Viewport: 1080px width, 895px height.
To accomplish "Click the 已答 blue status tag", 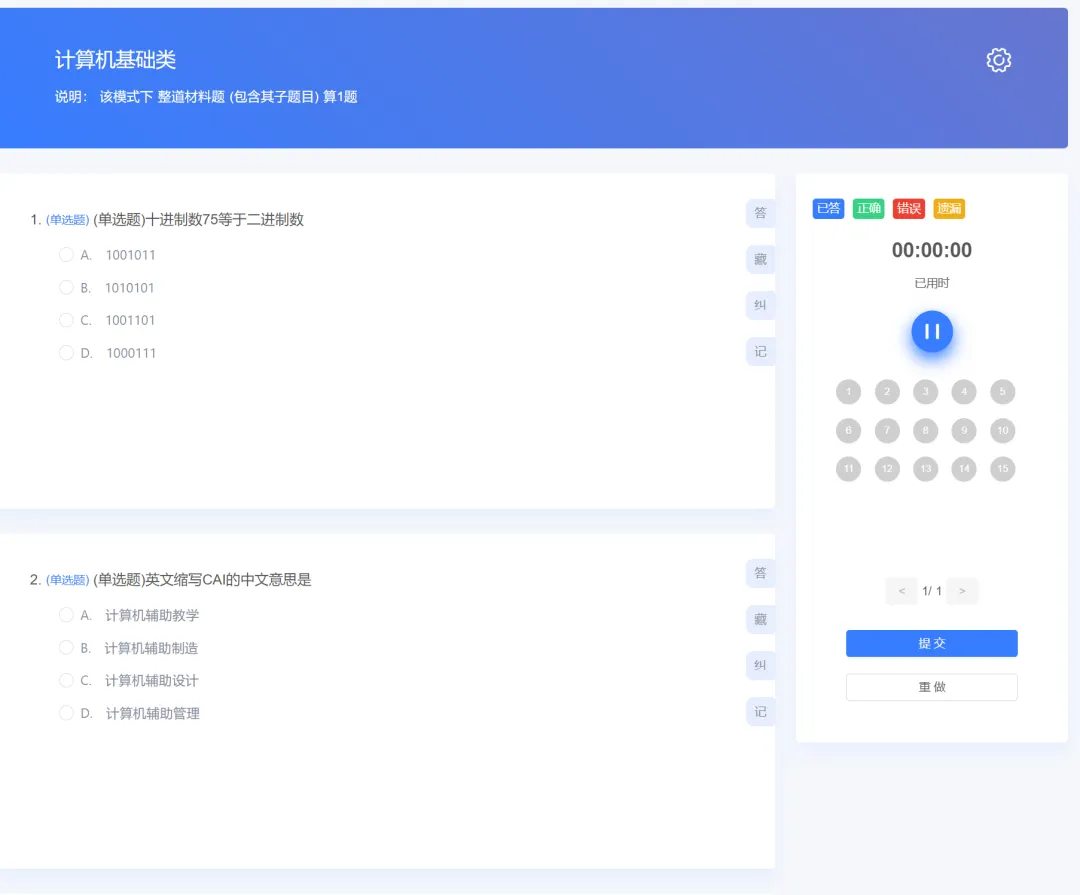I will [x=828, y=209].
